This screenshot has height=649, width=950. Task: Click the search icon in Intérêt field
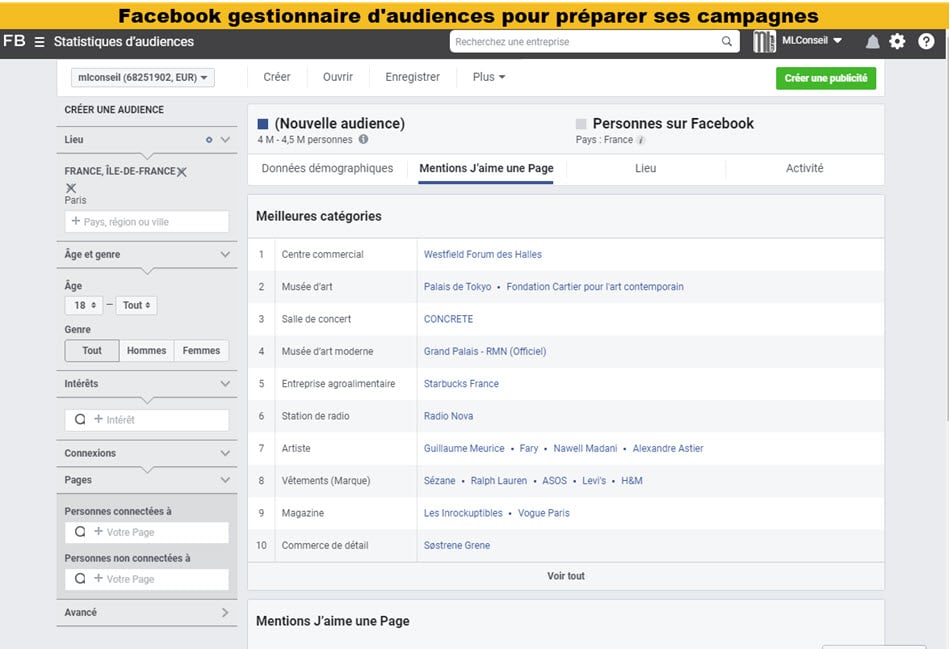tap(80, 419)
